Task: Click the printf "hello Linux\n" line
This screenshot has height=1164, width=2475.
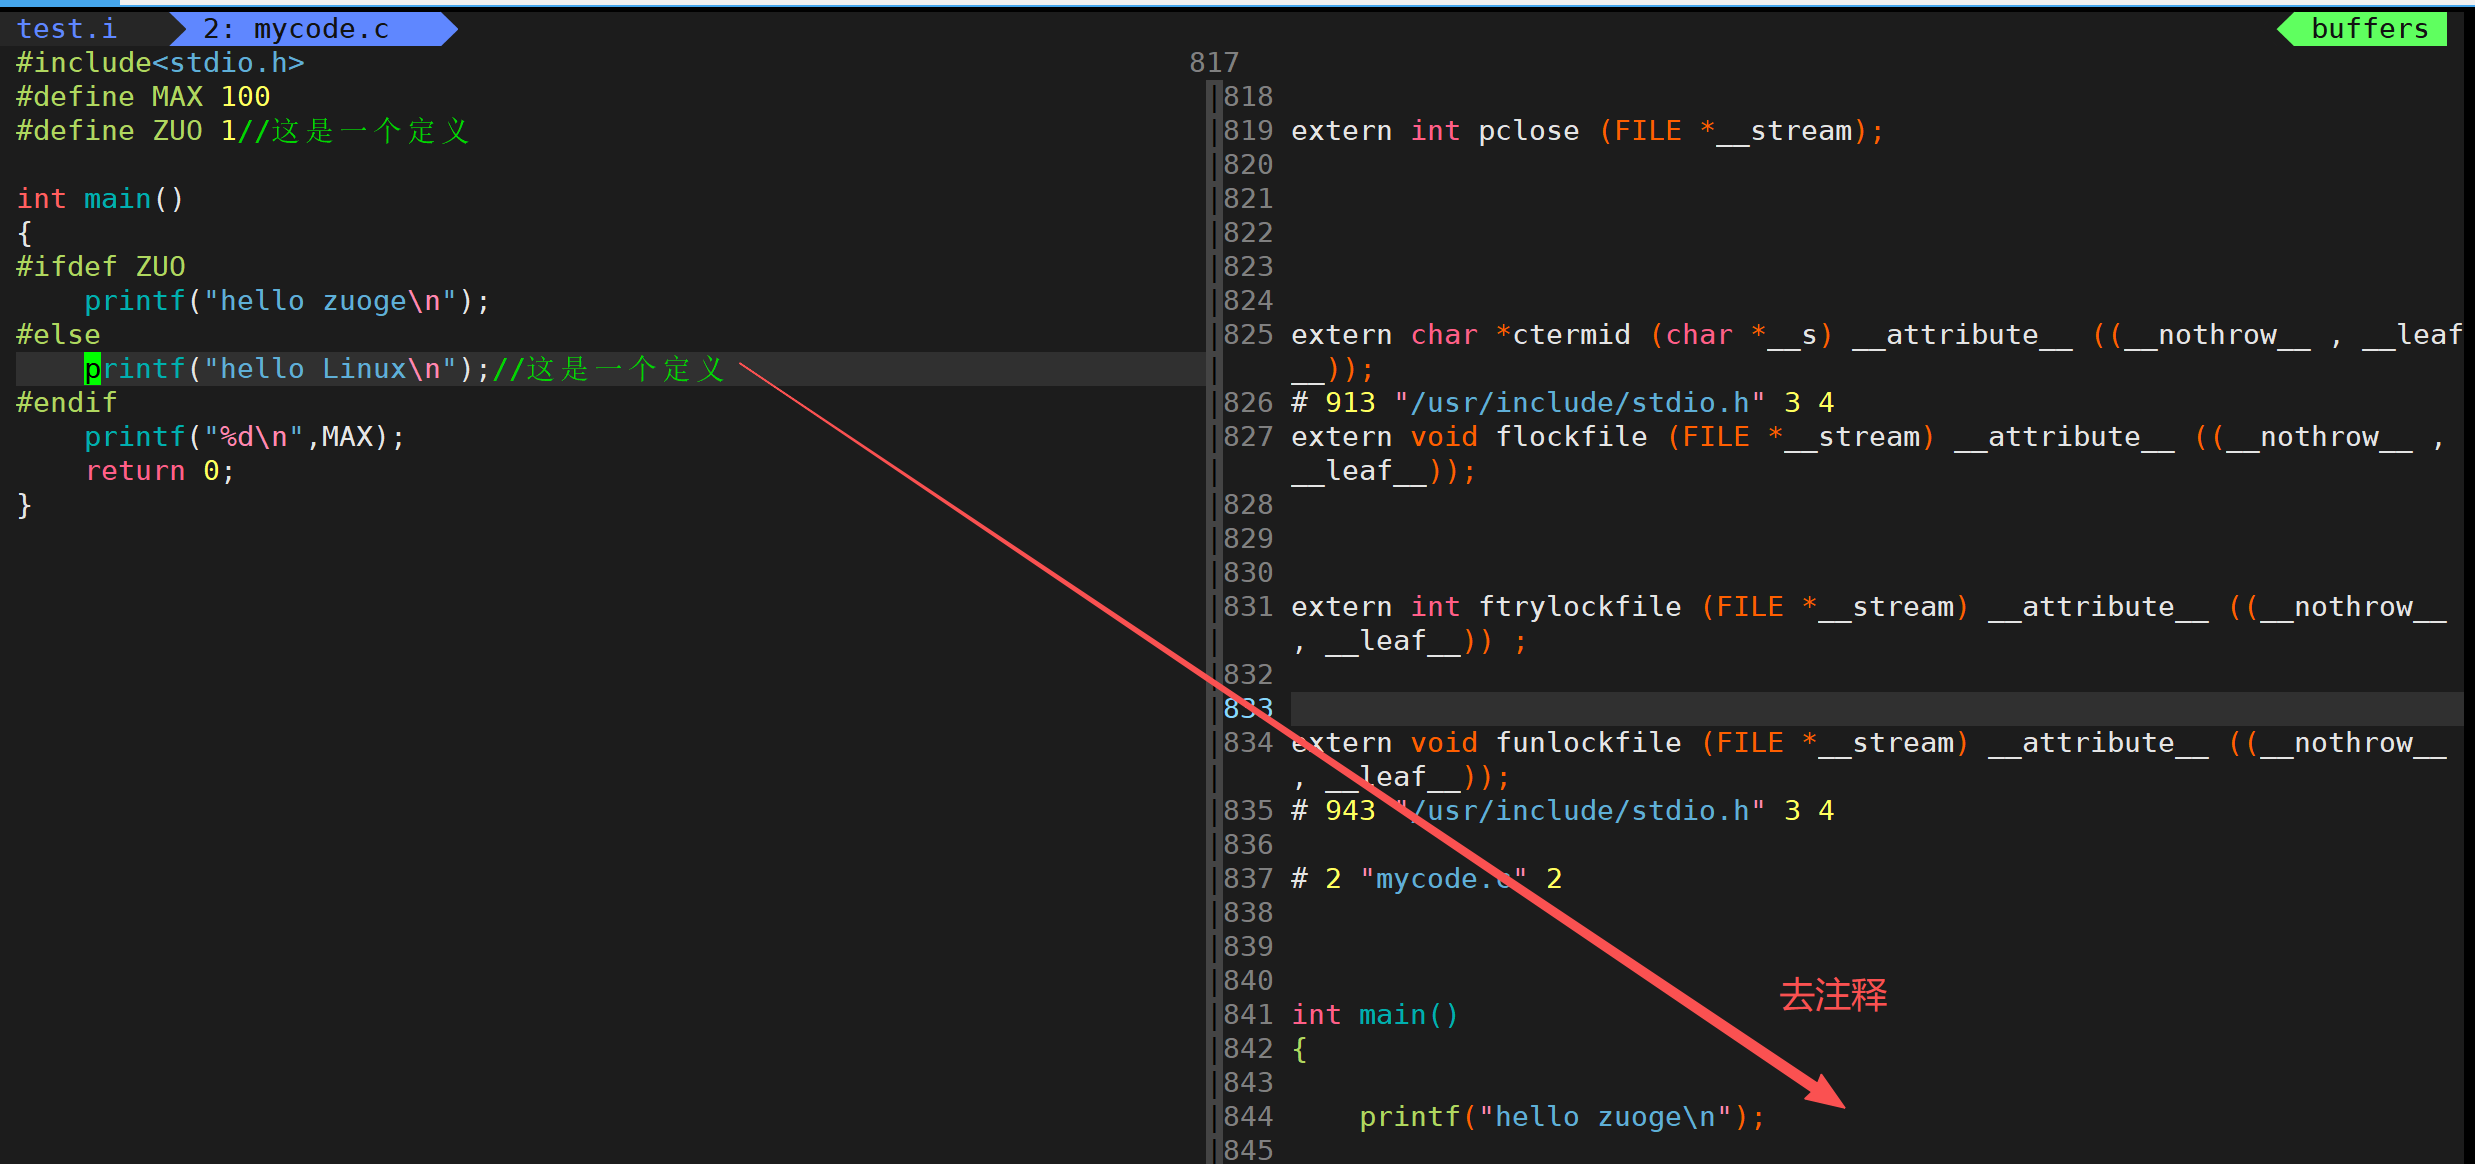Action: tap(404, 369)
